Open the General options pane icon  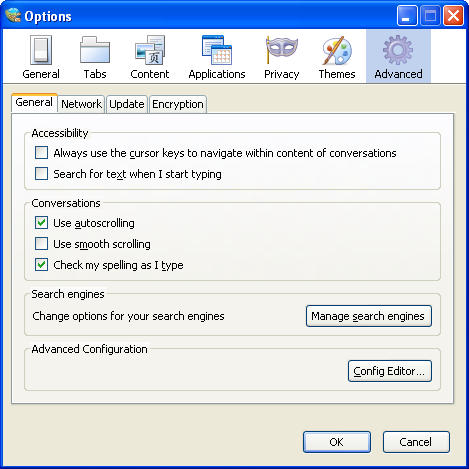coord(41,57)
